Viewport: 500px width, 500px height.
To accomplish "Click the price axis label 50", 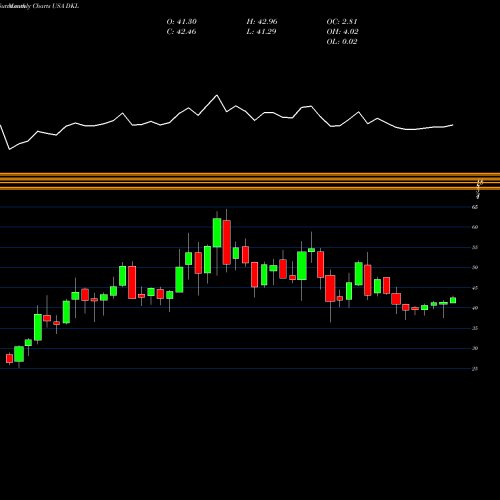I will tap(475, 267).
